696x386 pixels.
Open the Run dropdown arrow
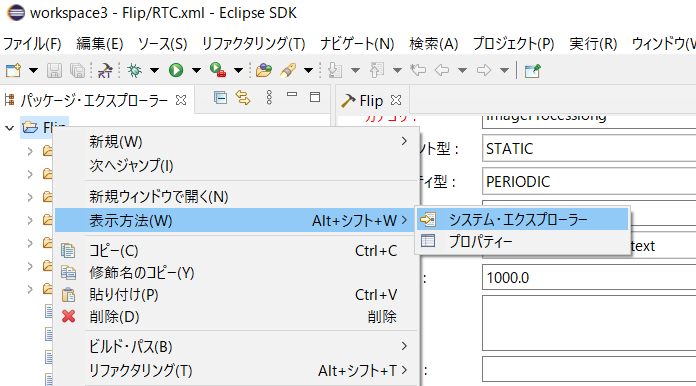tap(196, 71)
